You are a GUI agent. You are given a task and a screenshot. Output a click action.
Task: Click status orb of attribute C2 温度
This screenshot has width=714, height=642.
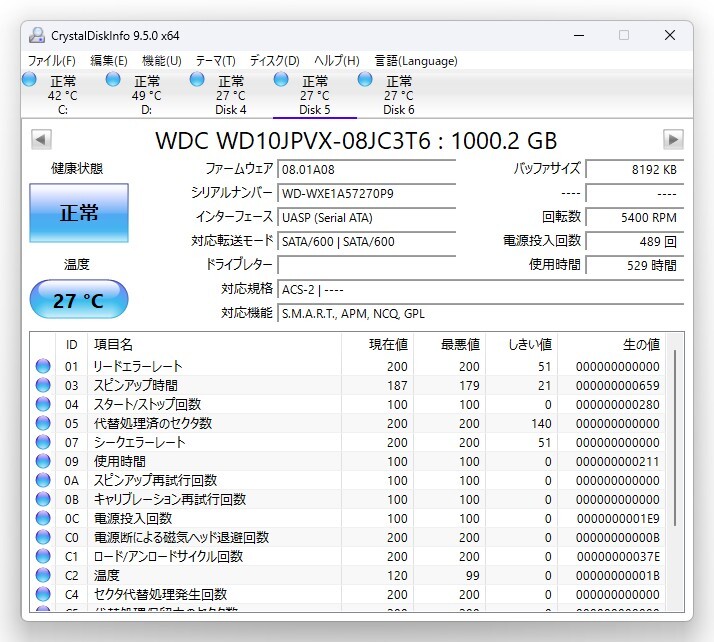click(43, 575)
